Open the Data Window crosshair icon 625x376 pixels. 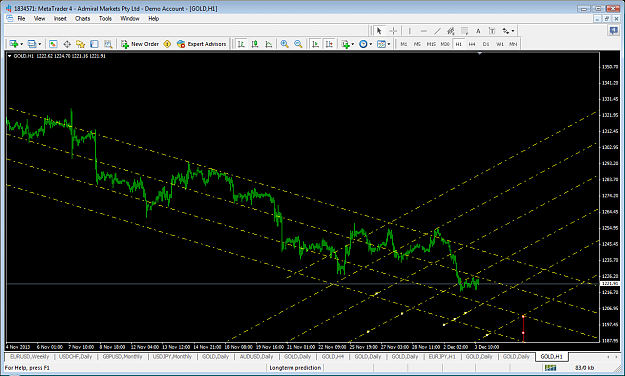click(67, 44)
